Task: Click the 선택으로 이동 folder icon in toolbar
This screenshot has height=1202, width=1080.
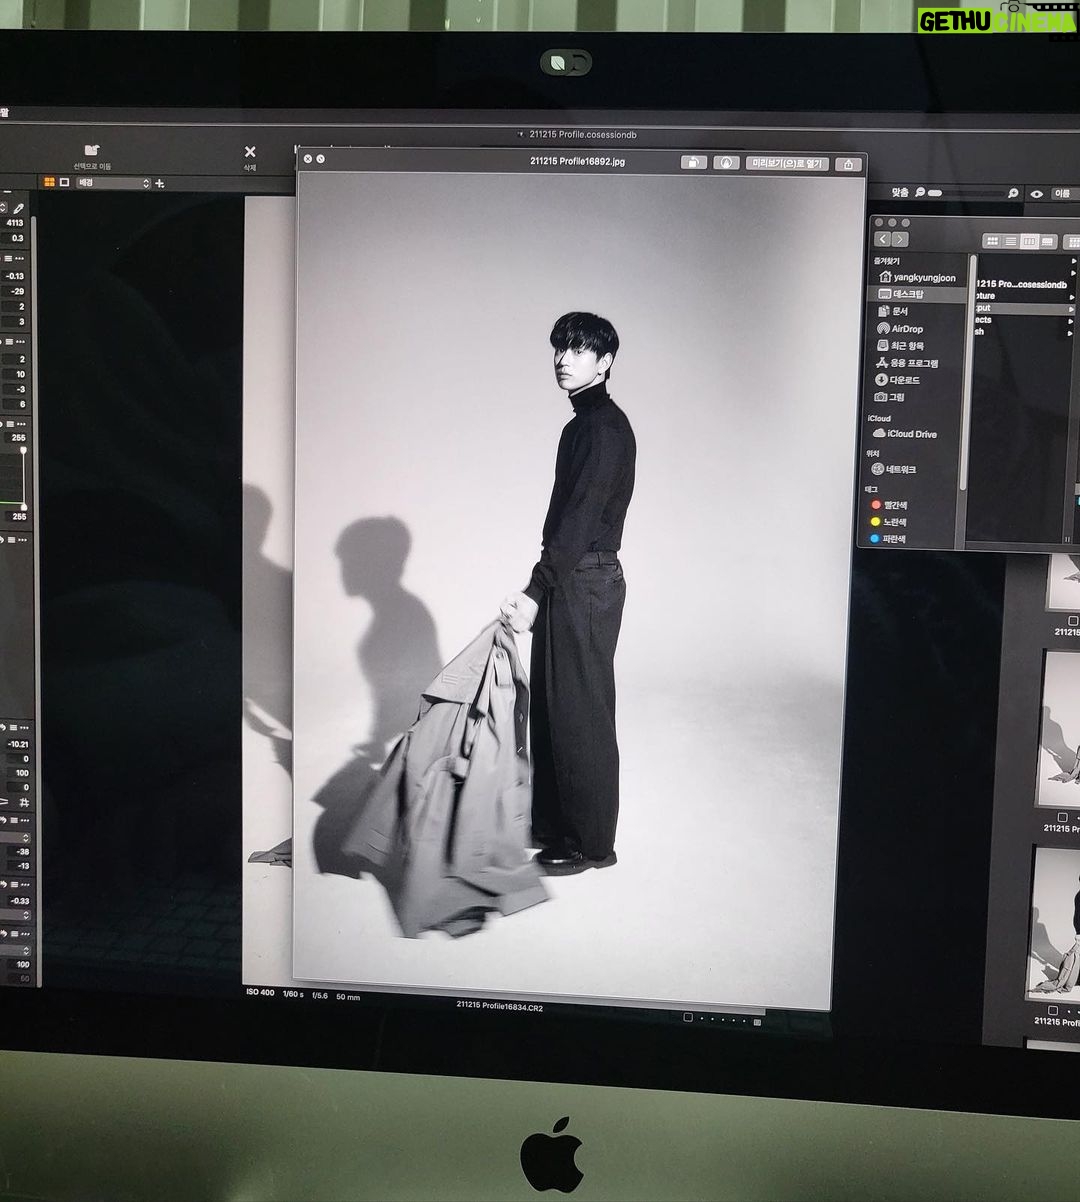Action: (x=92, y=150)
